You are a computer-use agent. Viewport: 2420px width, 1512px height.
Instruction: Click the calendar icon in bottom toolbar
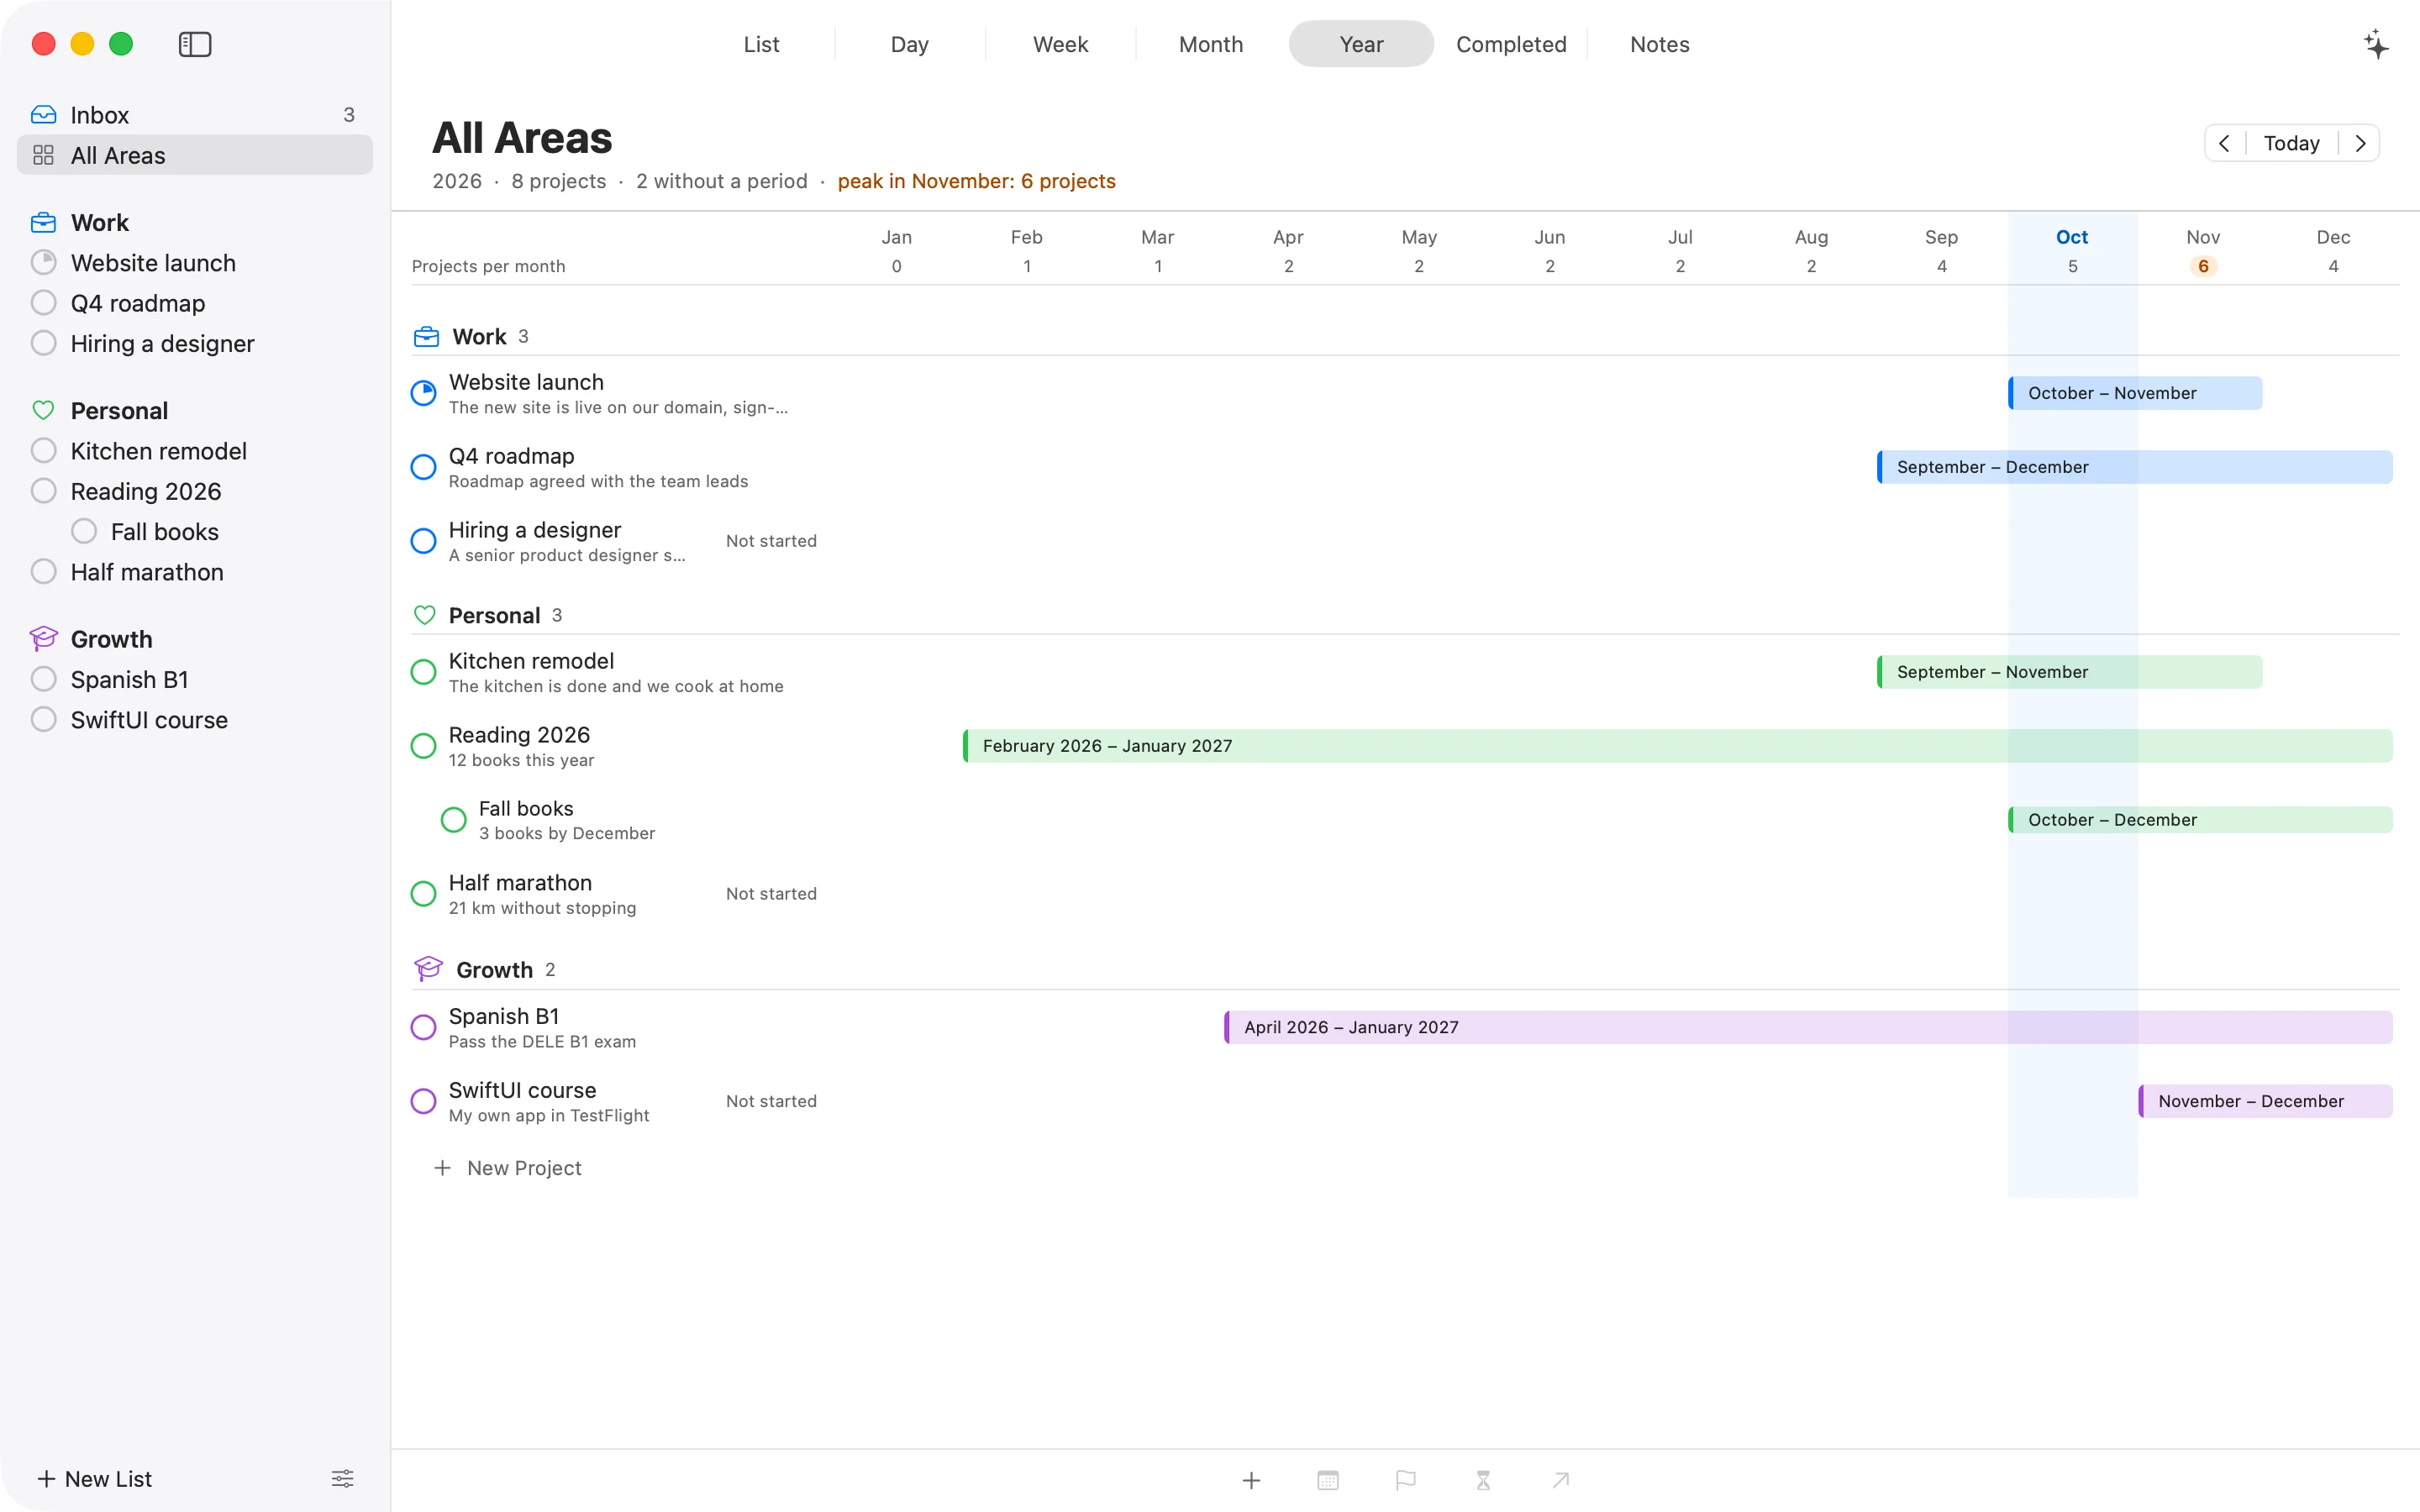click(x=1328, y=1480)
